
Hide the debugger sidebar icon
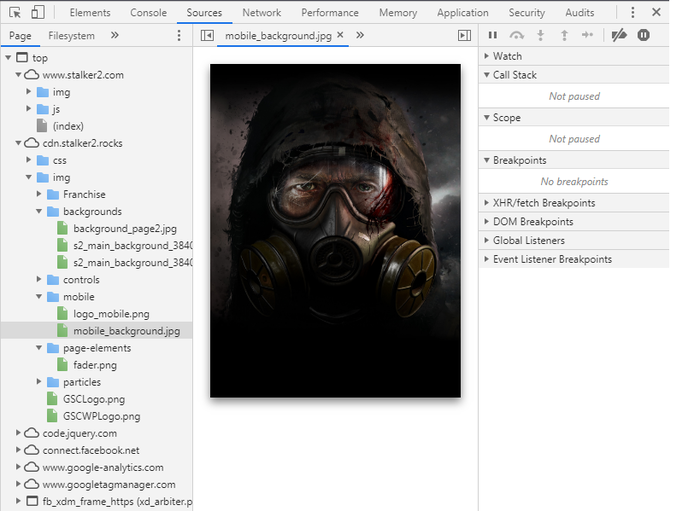tap(464, 35)
